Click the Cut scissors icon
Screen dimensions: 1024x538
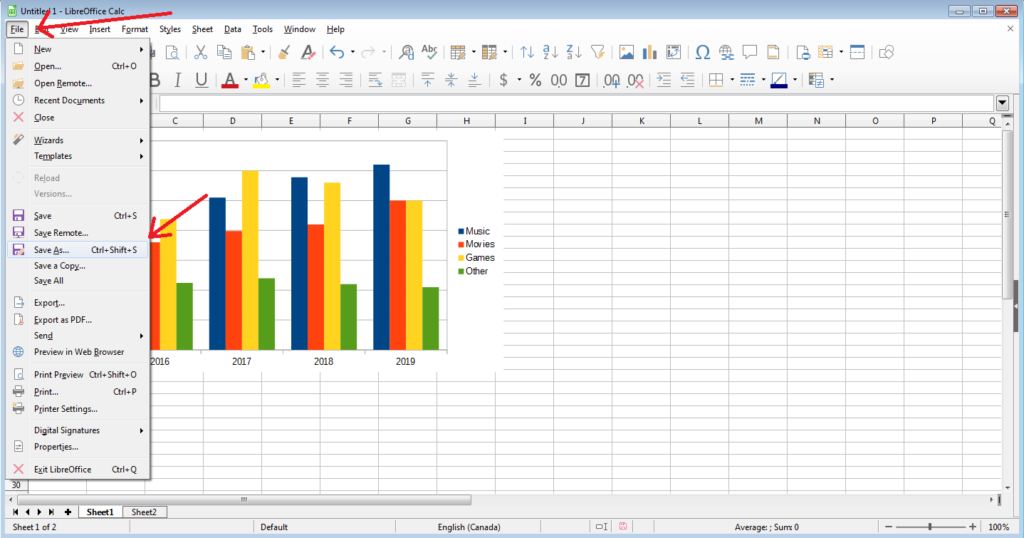[x=200, y=52]
